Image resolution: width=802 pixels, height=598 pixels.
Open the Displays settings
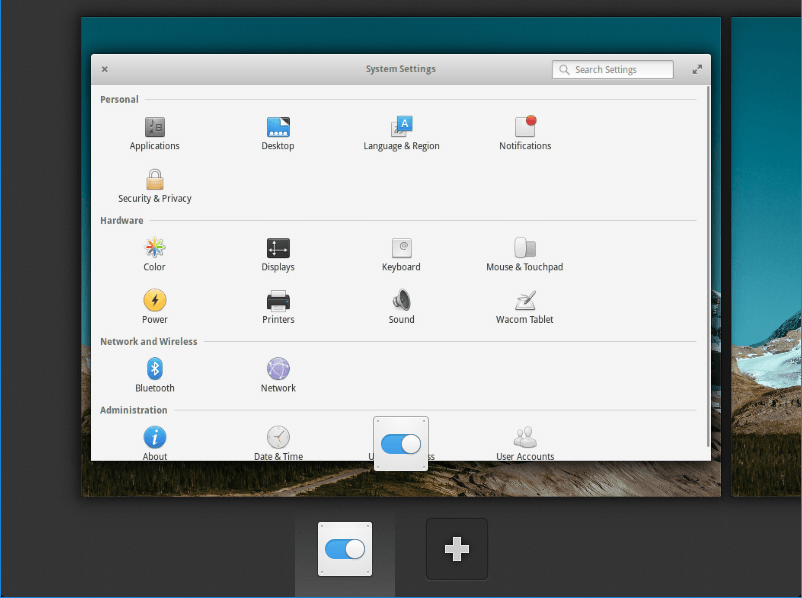[x=278, y=255]
